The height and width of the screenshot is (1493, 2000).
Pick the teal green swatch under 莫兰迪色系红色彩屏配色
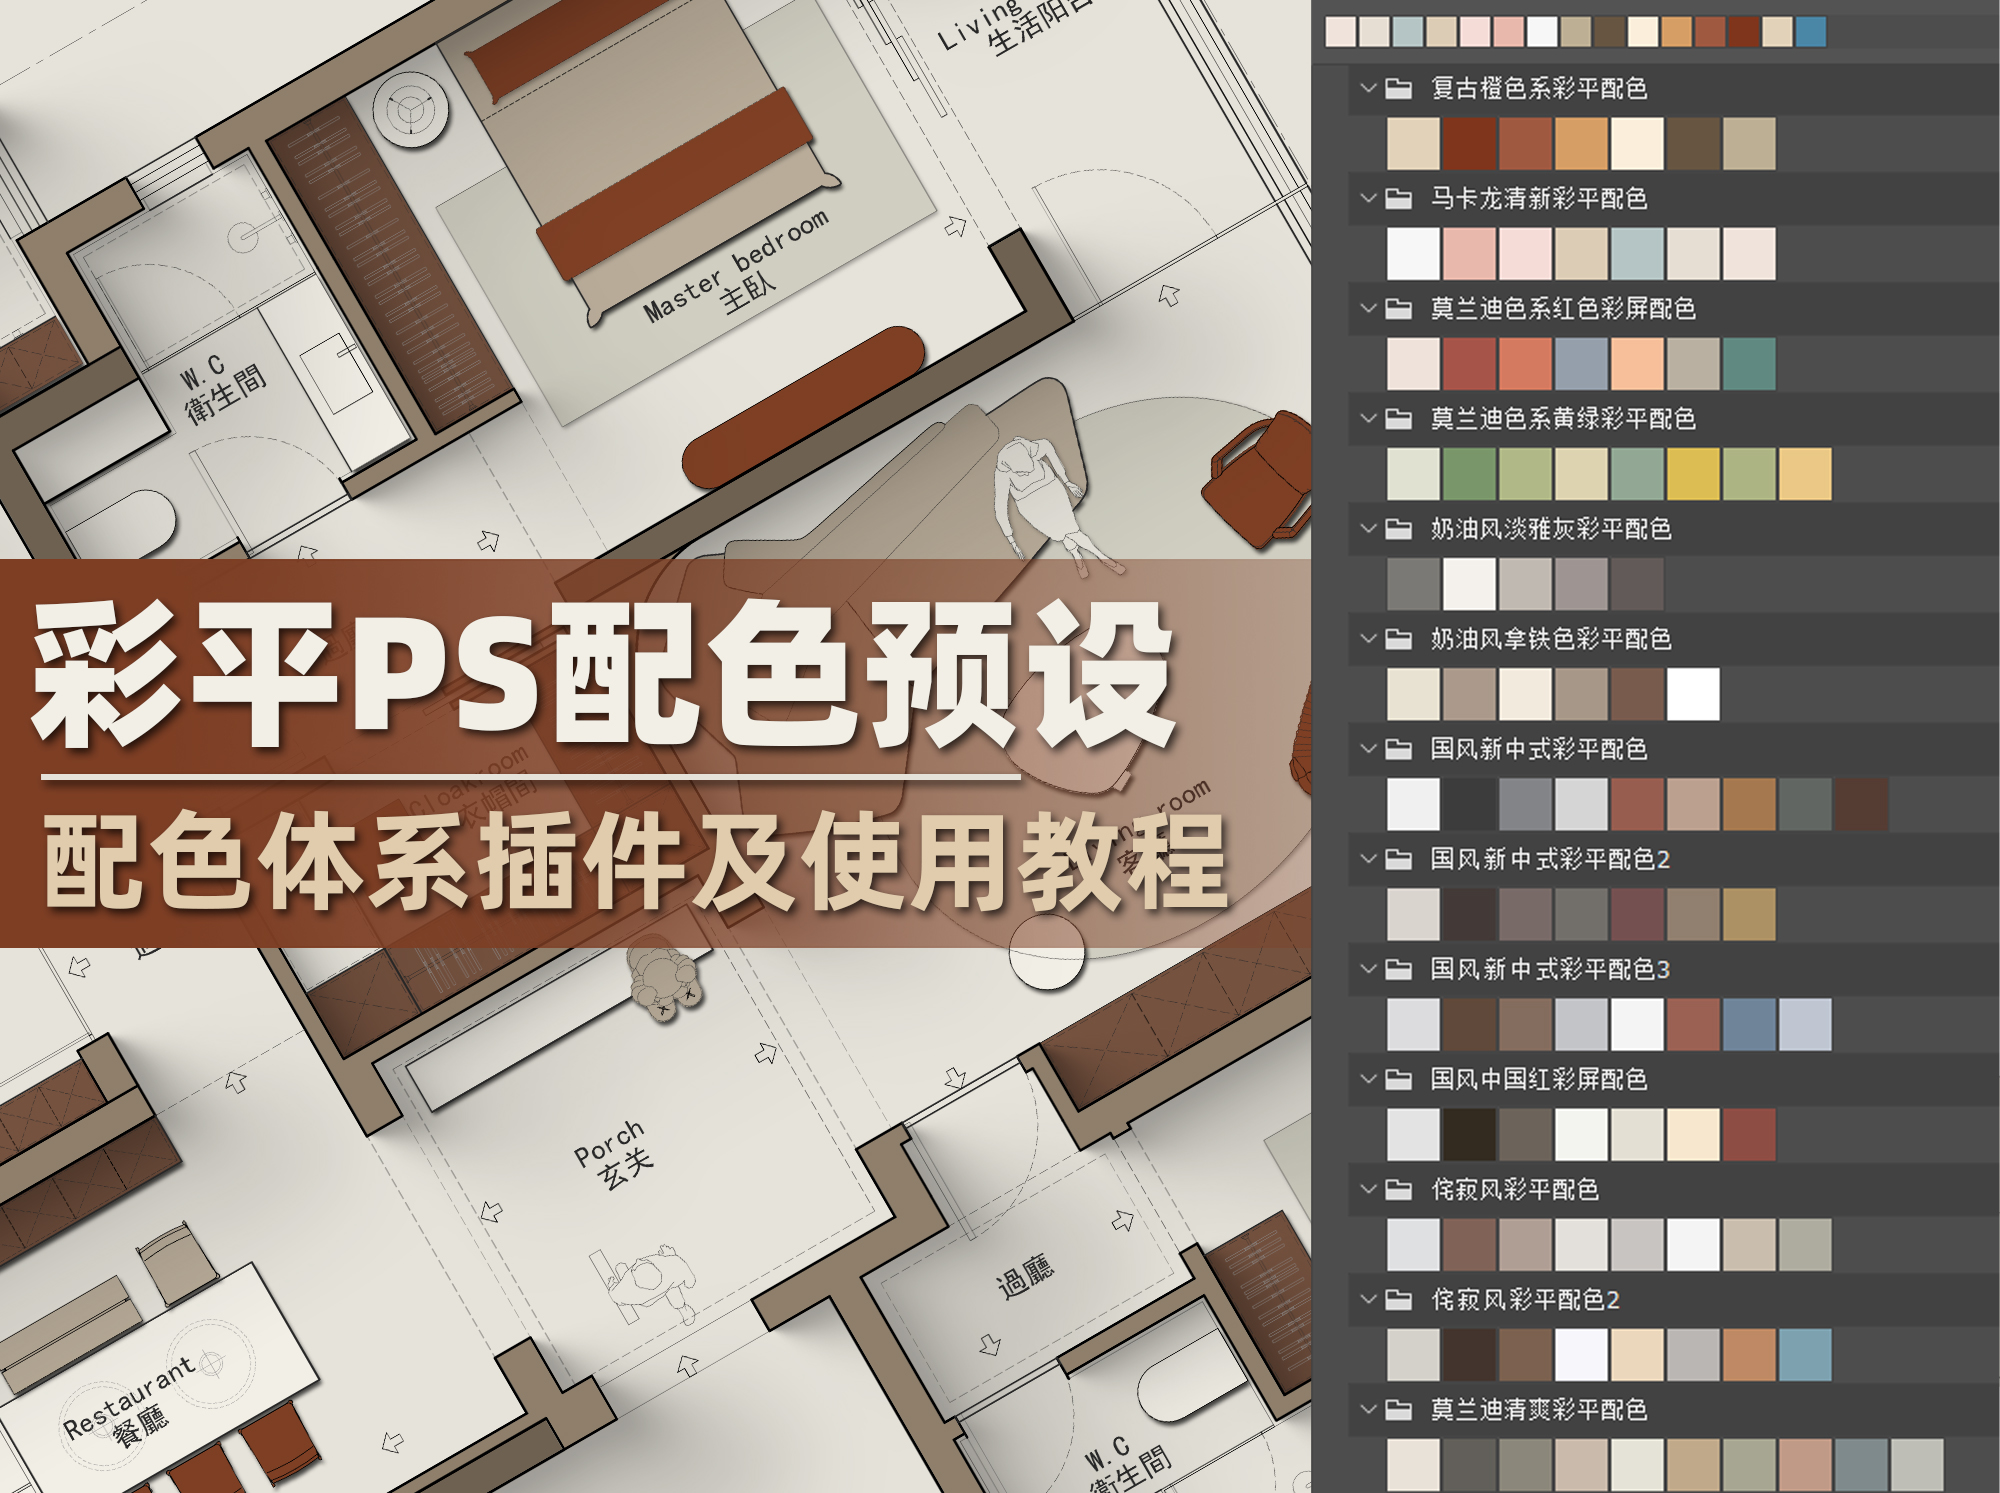tap(1750, 363)
